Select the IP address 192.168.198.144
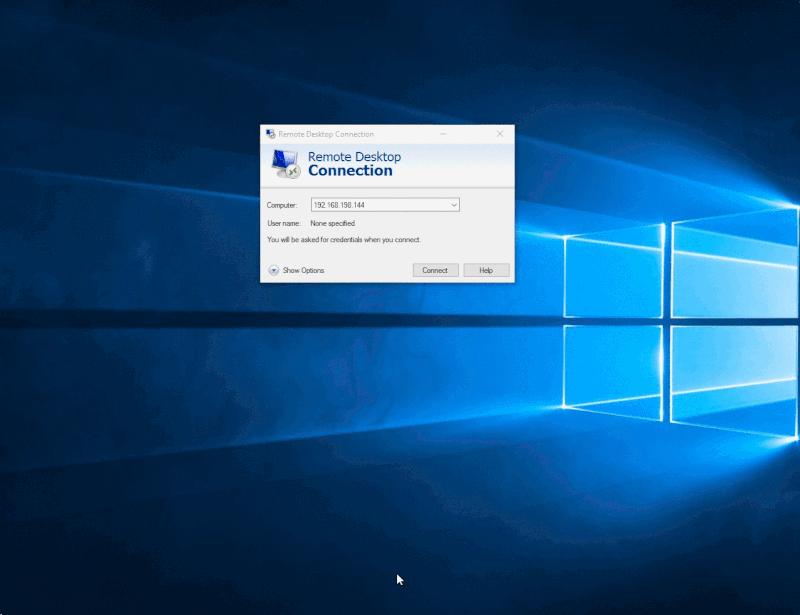The width and height of the screenshot is (800, 615). (339, 204)
